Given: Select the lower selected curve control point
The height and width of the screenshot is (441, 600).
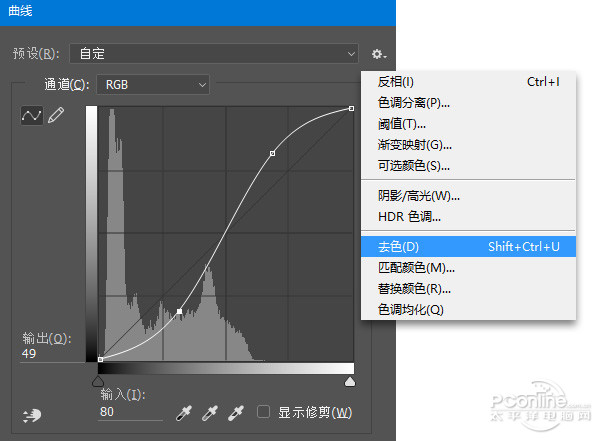Looking at the screenshot, I should pos(179,312).
